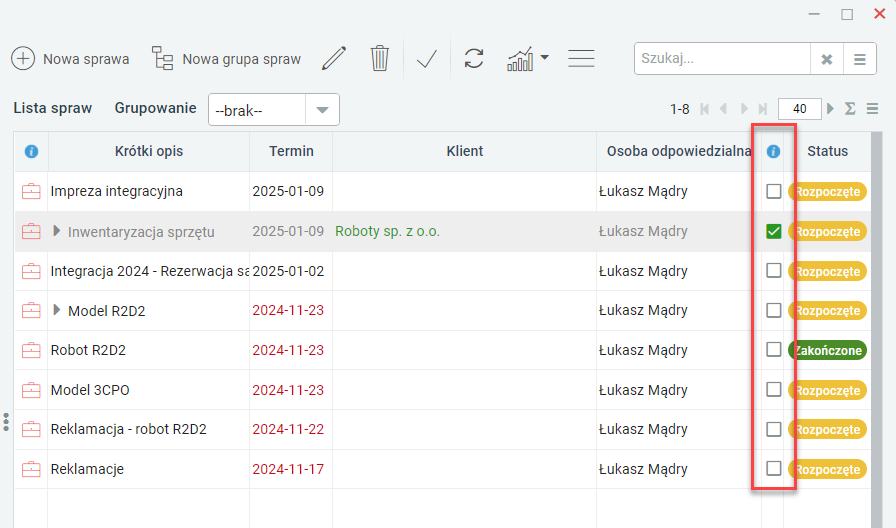Screen dimensions: 896x528
Task: Click the Nowa sprawa button label
Action: click(86, 59)
